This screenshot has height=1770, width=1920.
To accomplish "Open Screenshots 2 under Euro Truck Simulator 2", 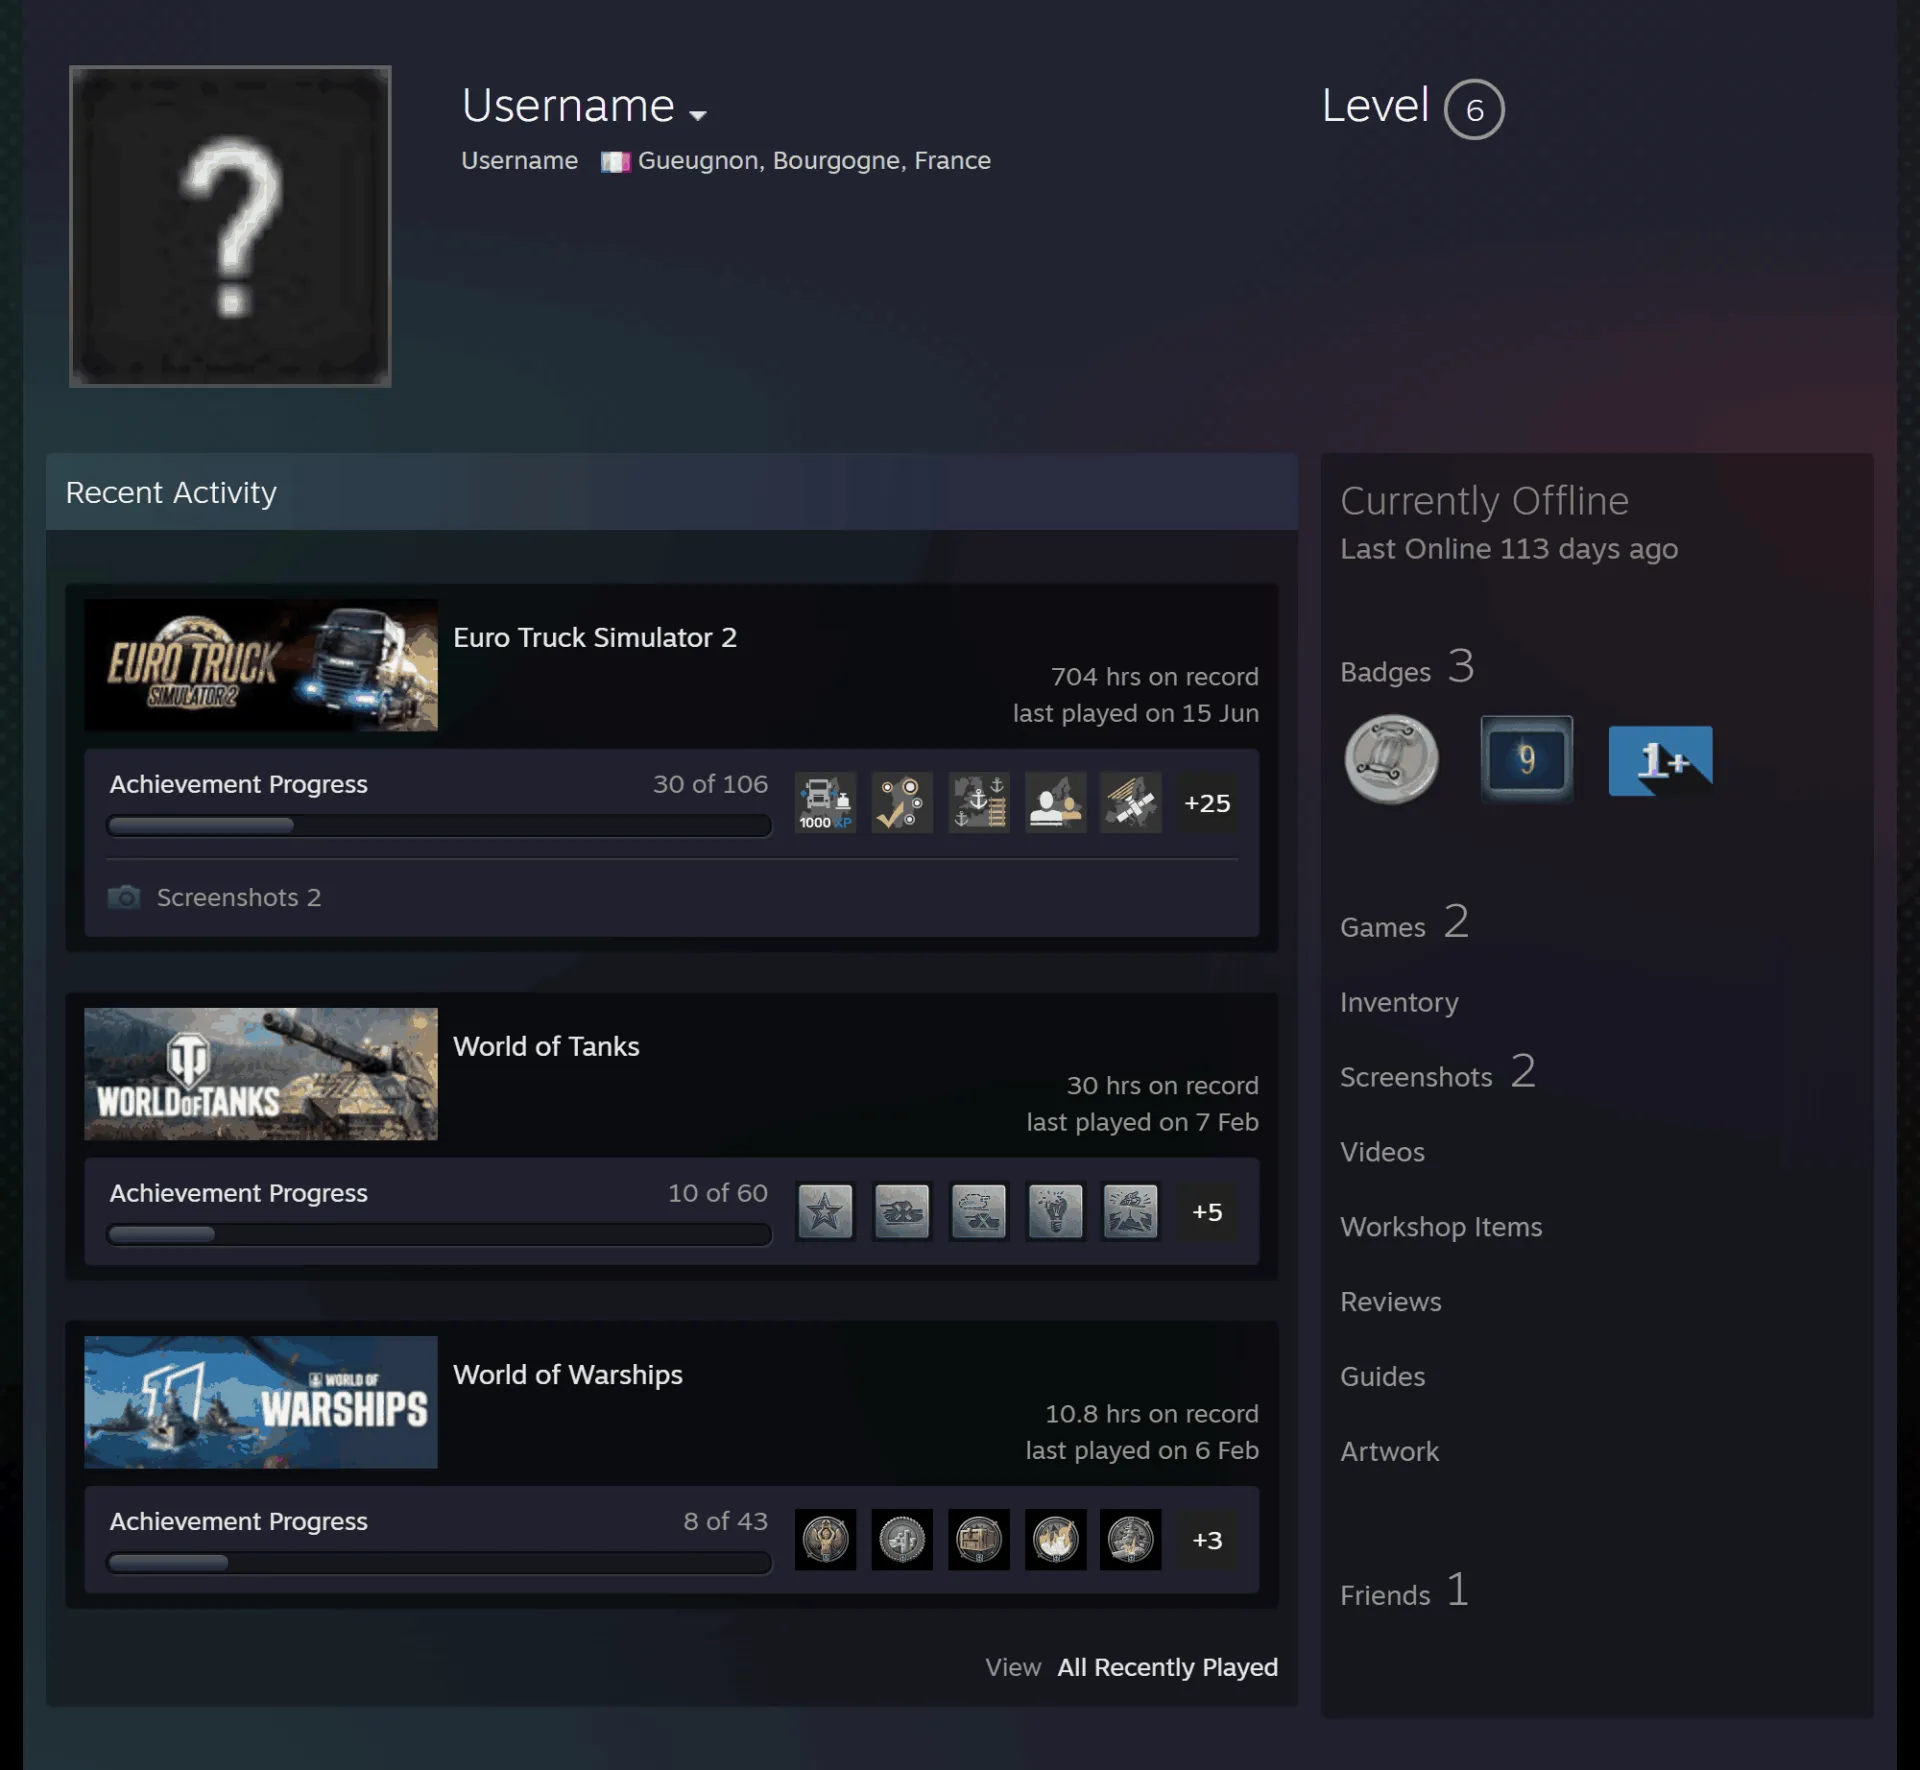I will click(239, 898).
